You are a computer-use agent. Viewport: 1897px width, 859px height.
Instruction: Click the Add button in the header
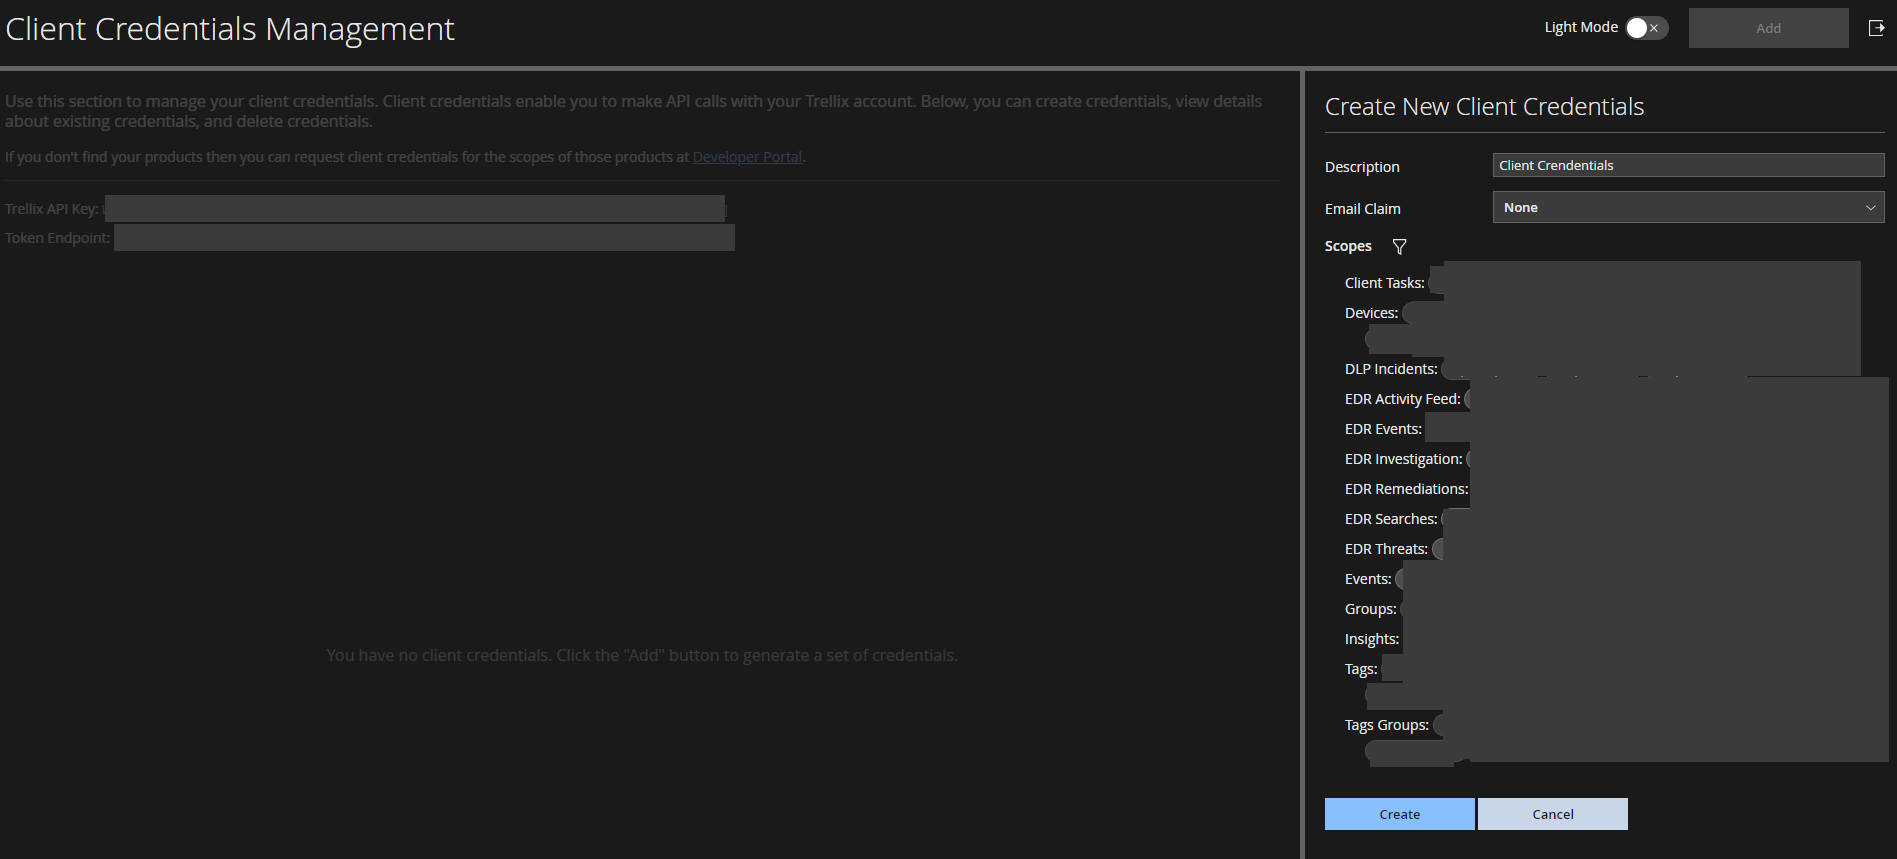pos(1768,28)
